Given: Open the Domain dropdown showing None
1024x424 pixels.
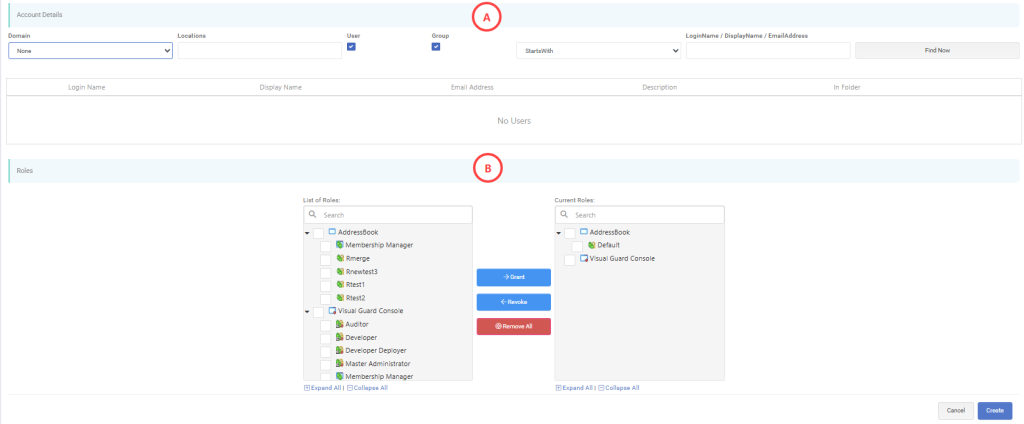Looking at the screenshot, I should [x=90, y=50].
